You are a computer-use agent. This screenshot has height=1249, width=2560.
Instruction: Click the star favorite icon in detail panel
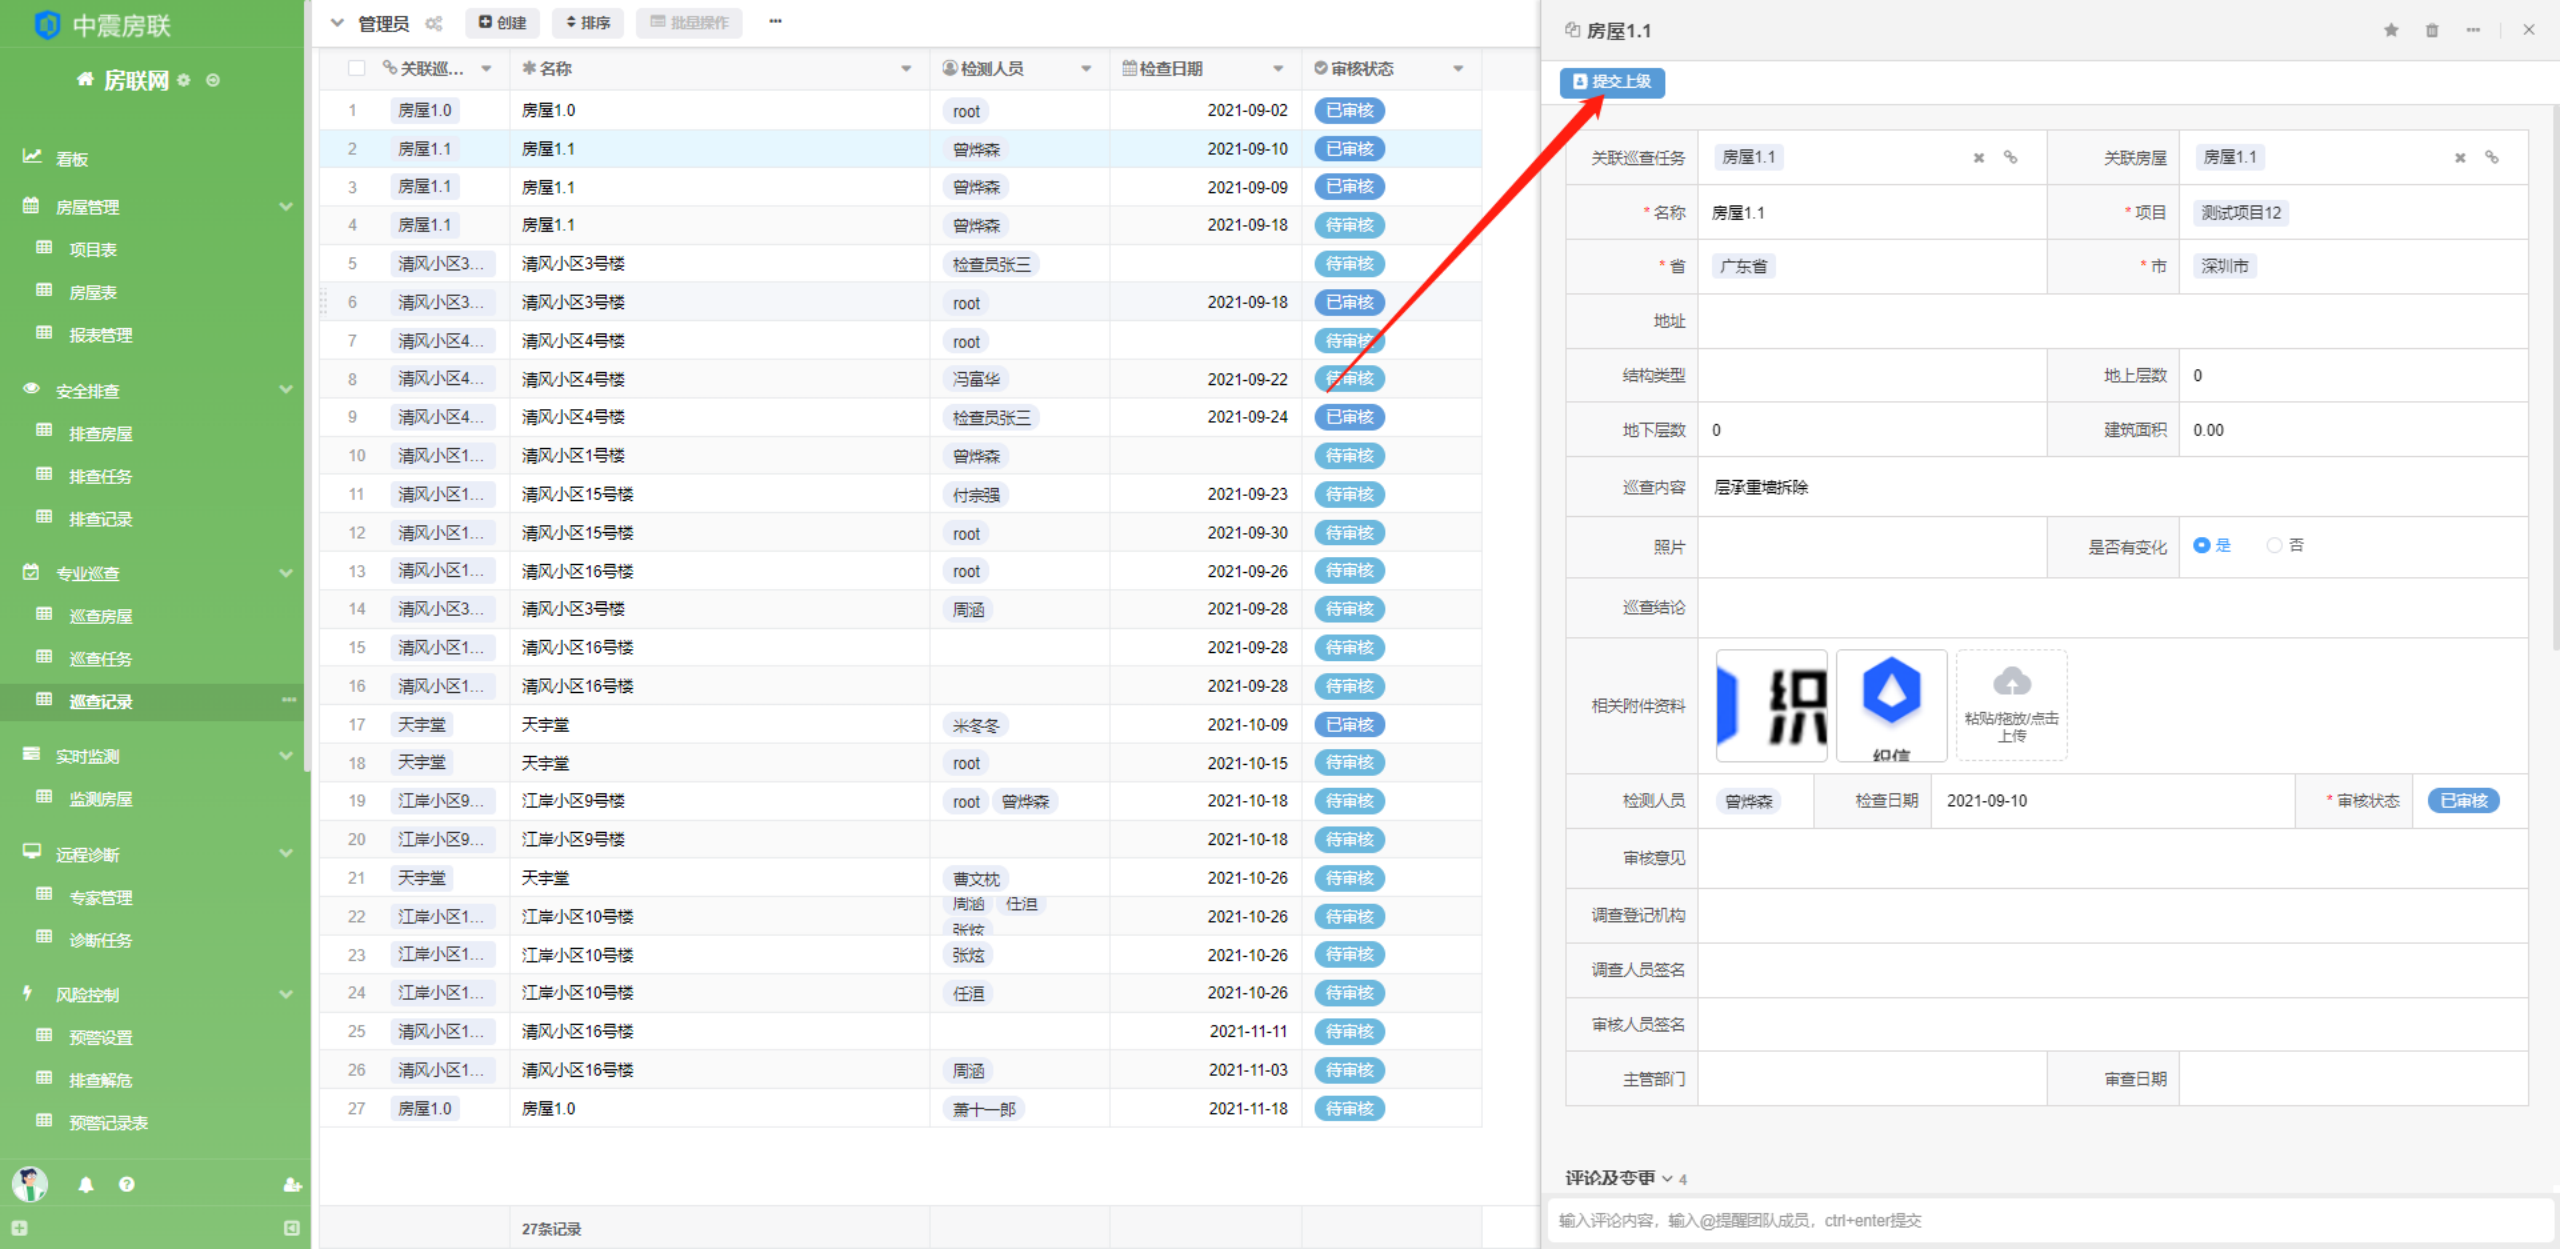click(2390, 30)
